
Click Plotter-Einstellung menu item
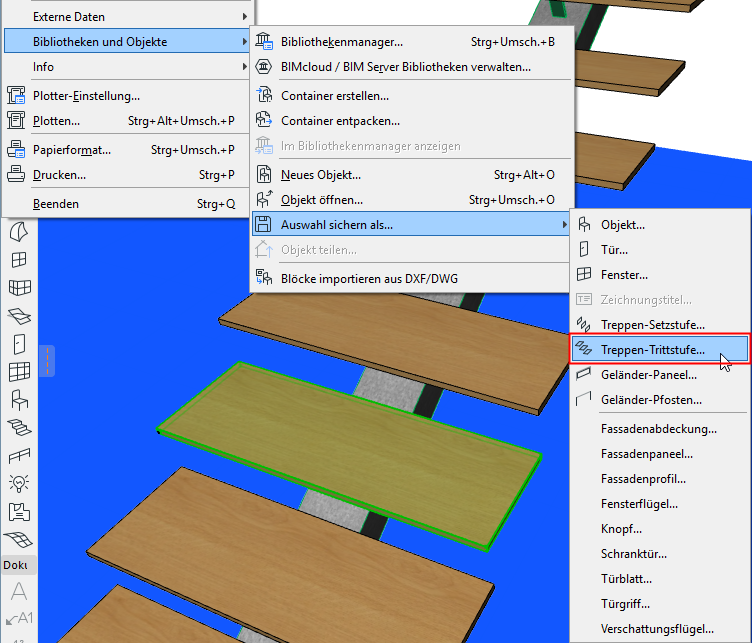tap(126, 96)
